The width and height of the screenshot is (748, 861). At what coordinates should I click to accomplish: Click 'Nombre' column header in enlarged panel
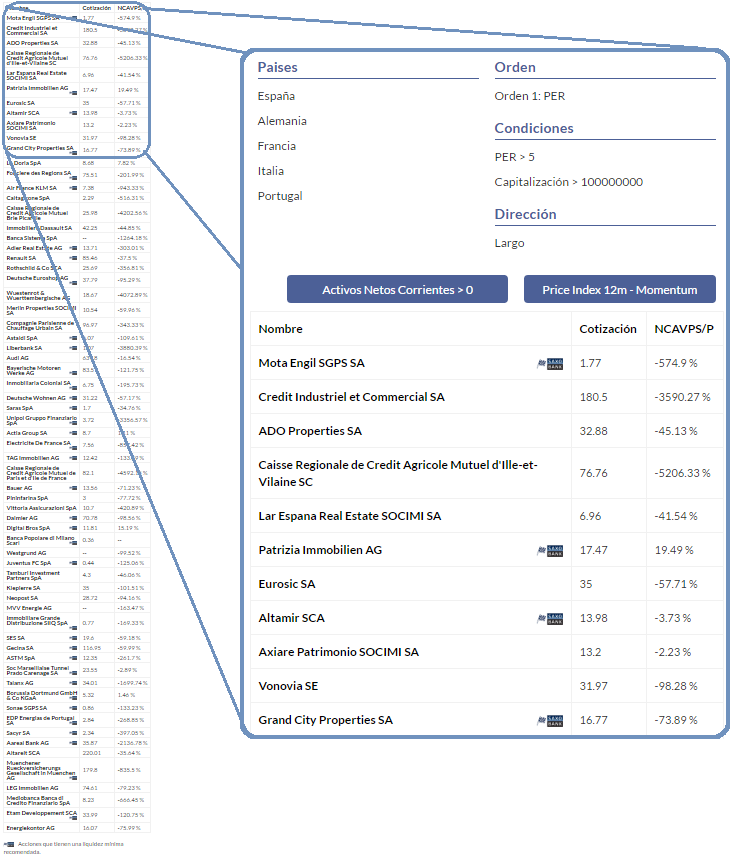point(280,329)
